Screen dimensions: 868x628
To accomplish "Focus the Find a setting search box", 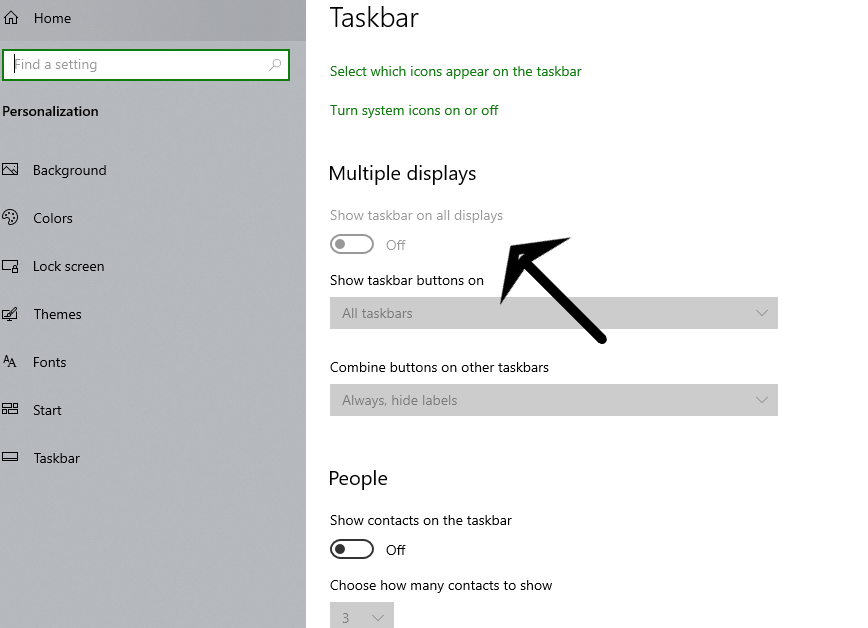I will (146, 65).
